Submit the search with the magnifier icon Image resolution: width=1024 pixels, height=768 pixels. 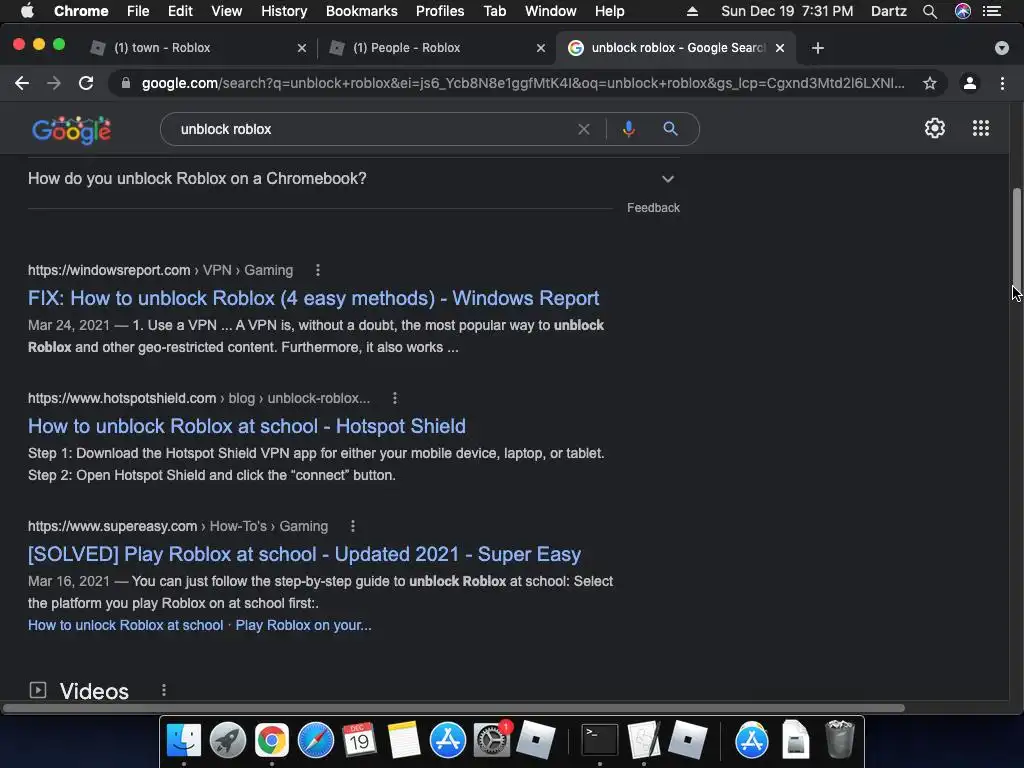[x=670, y=129]
